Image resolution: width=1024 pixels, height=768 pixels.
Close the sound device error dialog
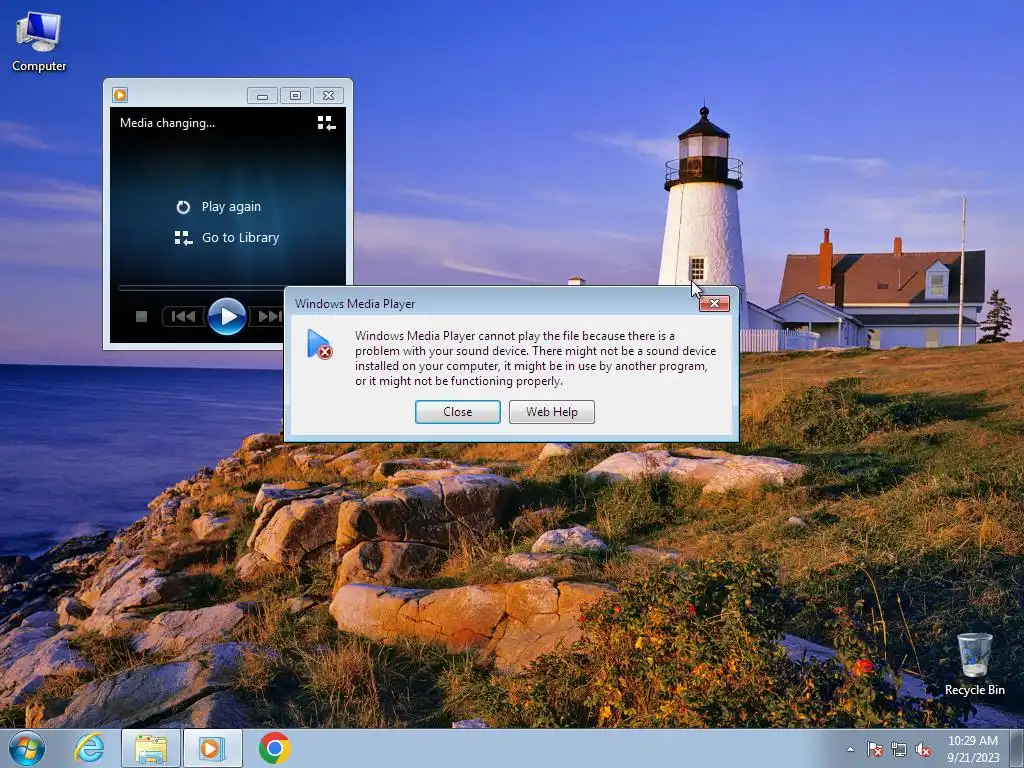457,412
